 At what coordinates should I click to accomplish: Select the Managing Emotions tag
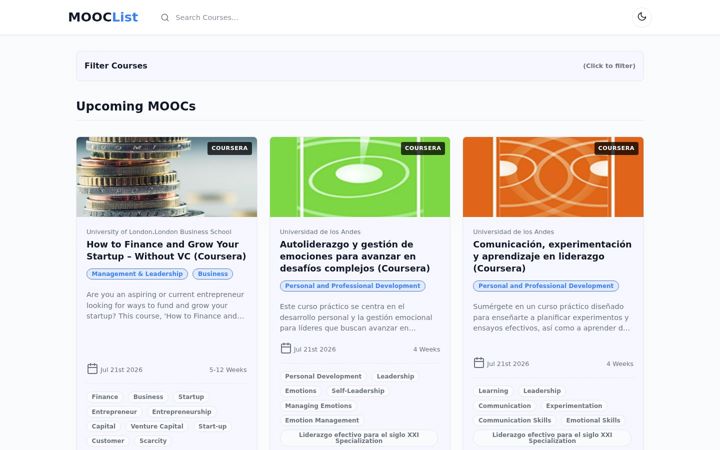318,406
